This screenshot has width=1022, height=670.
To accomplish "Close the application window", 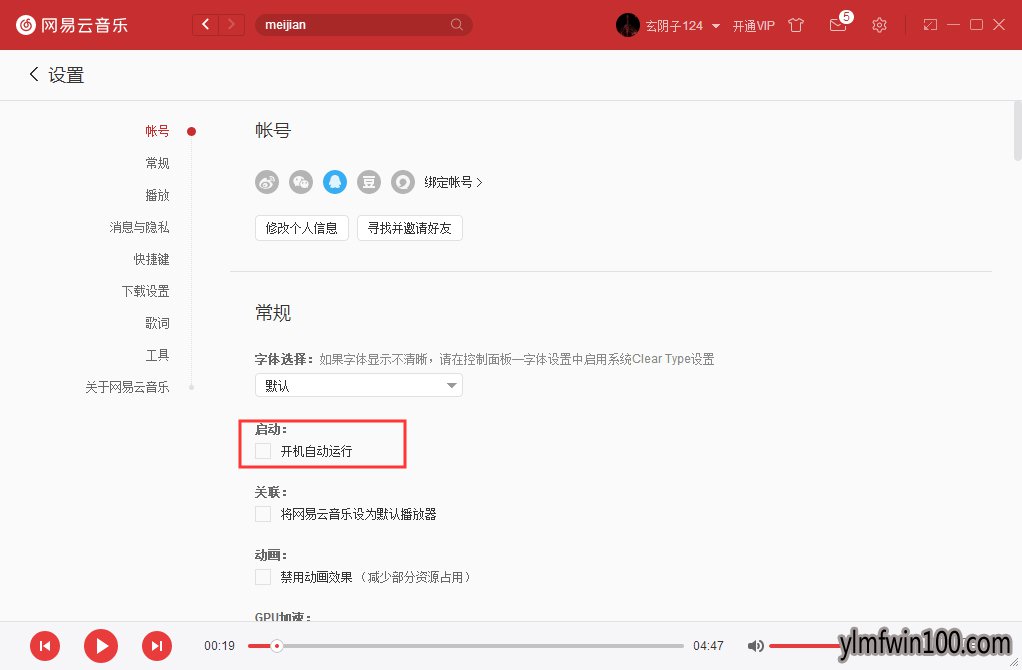I will point(999,25).
